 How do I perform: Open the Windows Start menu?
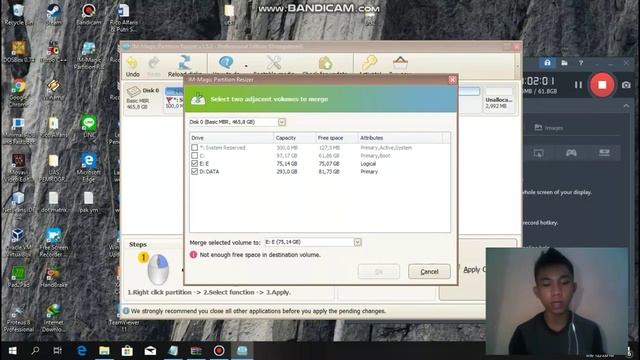(x=13, y=351)
